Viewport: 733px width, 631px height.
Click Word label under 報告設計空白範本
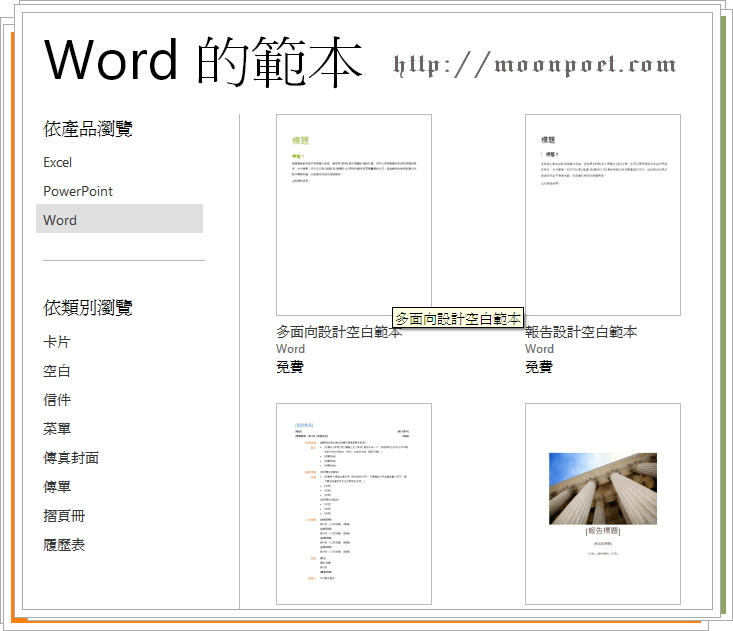click(x=539, y=349)
